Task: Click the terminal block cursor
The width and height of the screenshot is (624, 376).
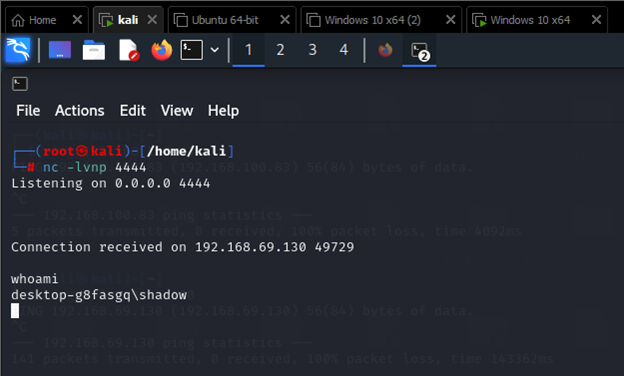Action: click(15, 311)
